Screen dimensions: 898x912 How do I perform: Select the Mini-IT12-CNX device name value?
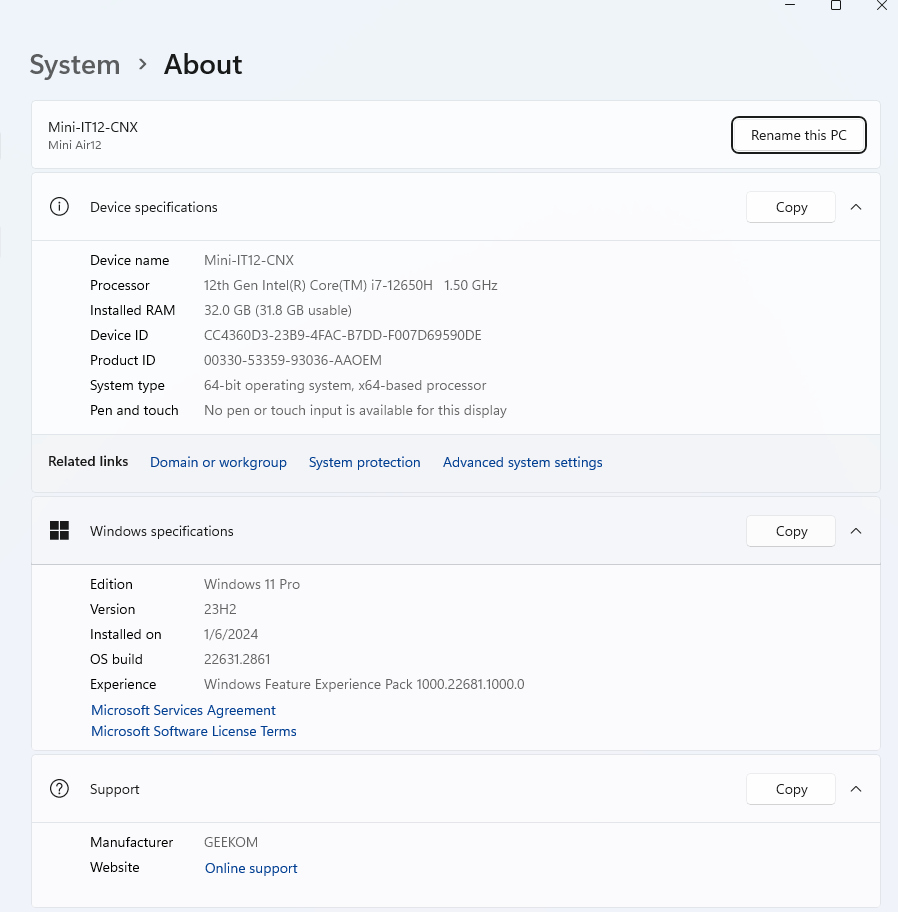point(249,260)
